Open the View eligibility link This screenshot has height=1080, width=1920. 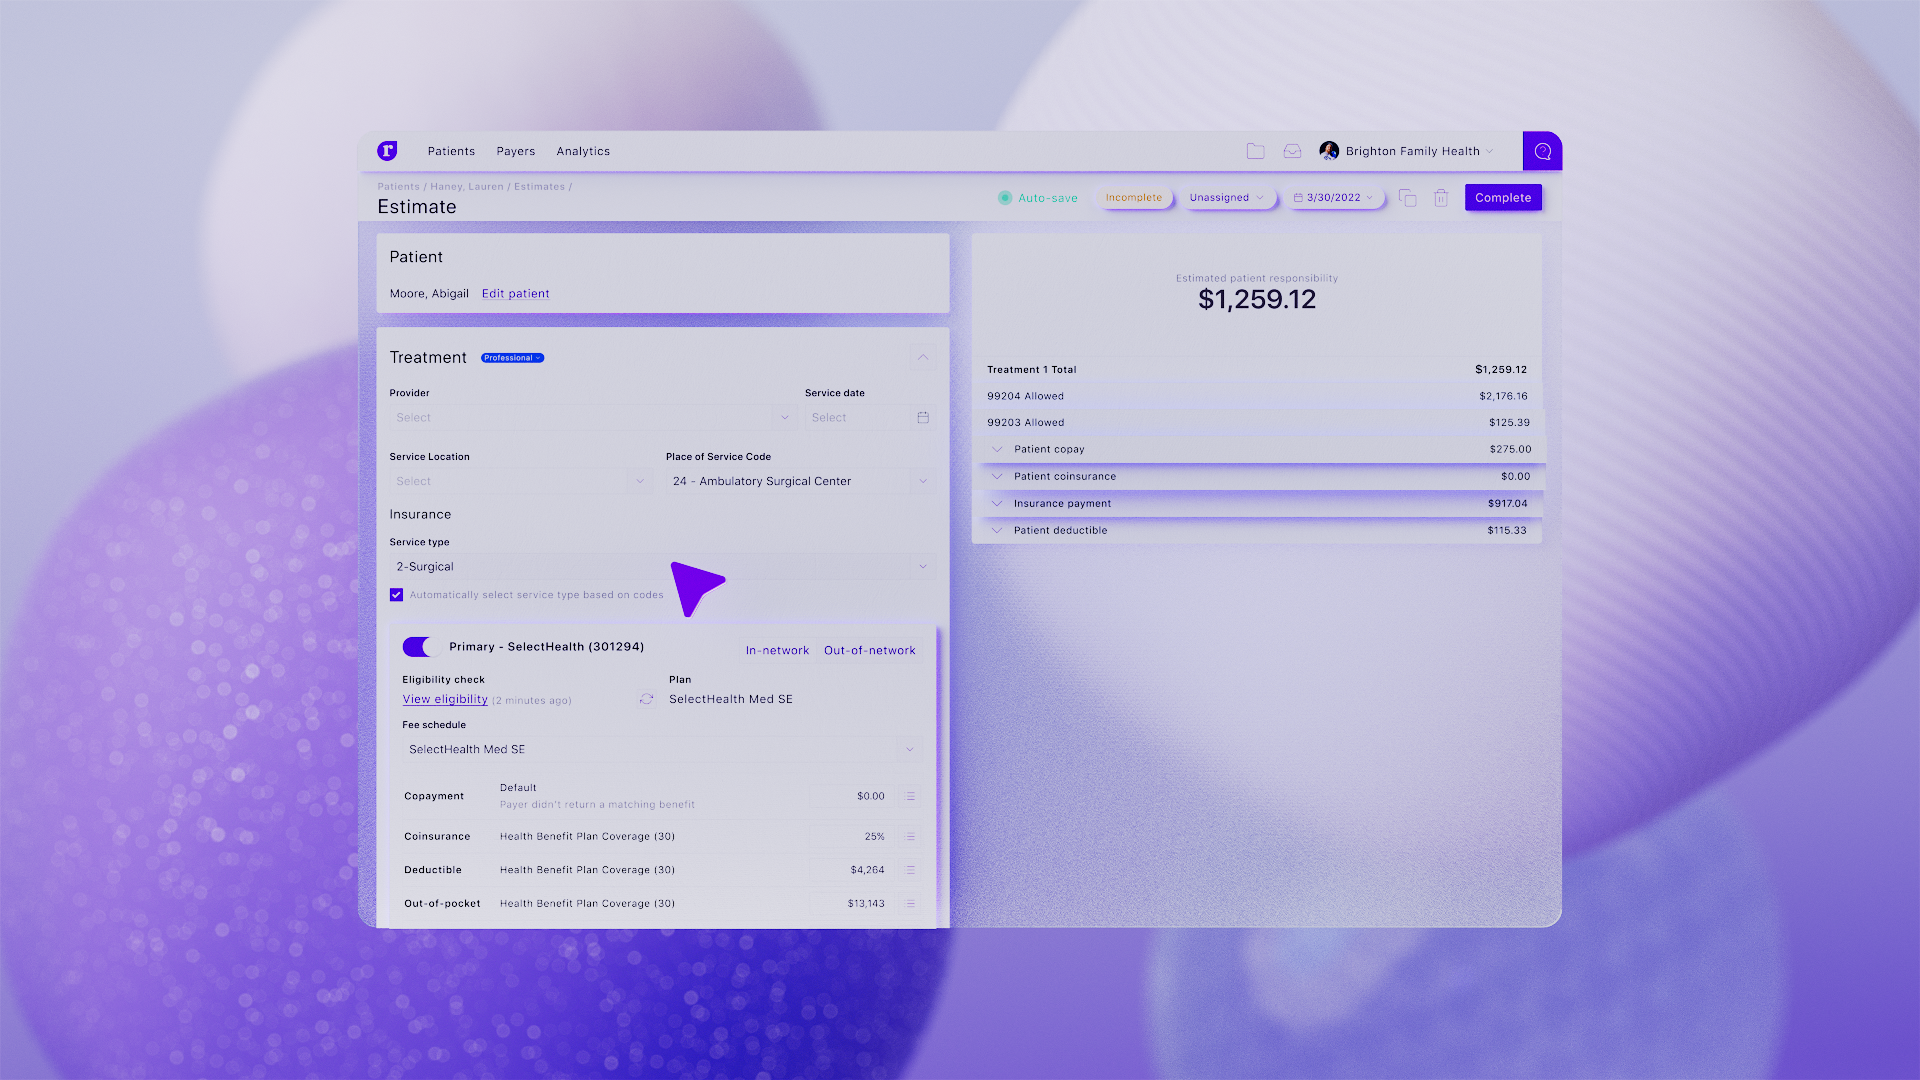pyautogui.click(x=445, y=699)
